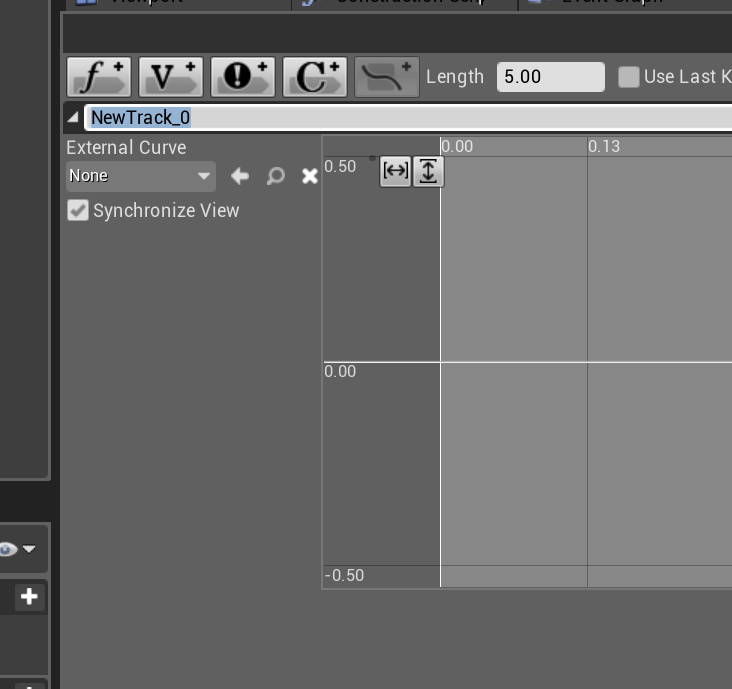Browse to External Curve asset magnifier icon
The height and width of the screenshot is (689, 732).
[275, 176]
